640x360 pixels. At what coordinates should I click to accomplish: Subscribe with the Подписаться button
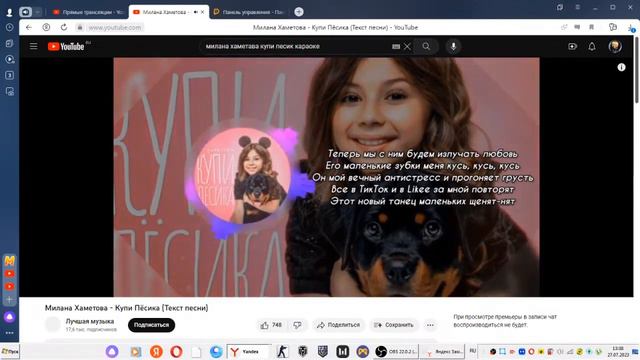point(151,325)
